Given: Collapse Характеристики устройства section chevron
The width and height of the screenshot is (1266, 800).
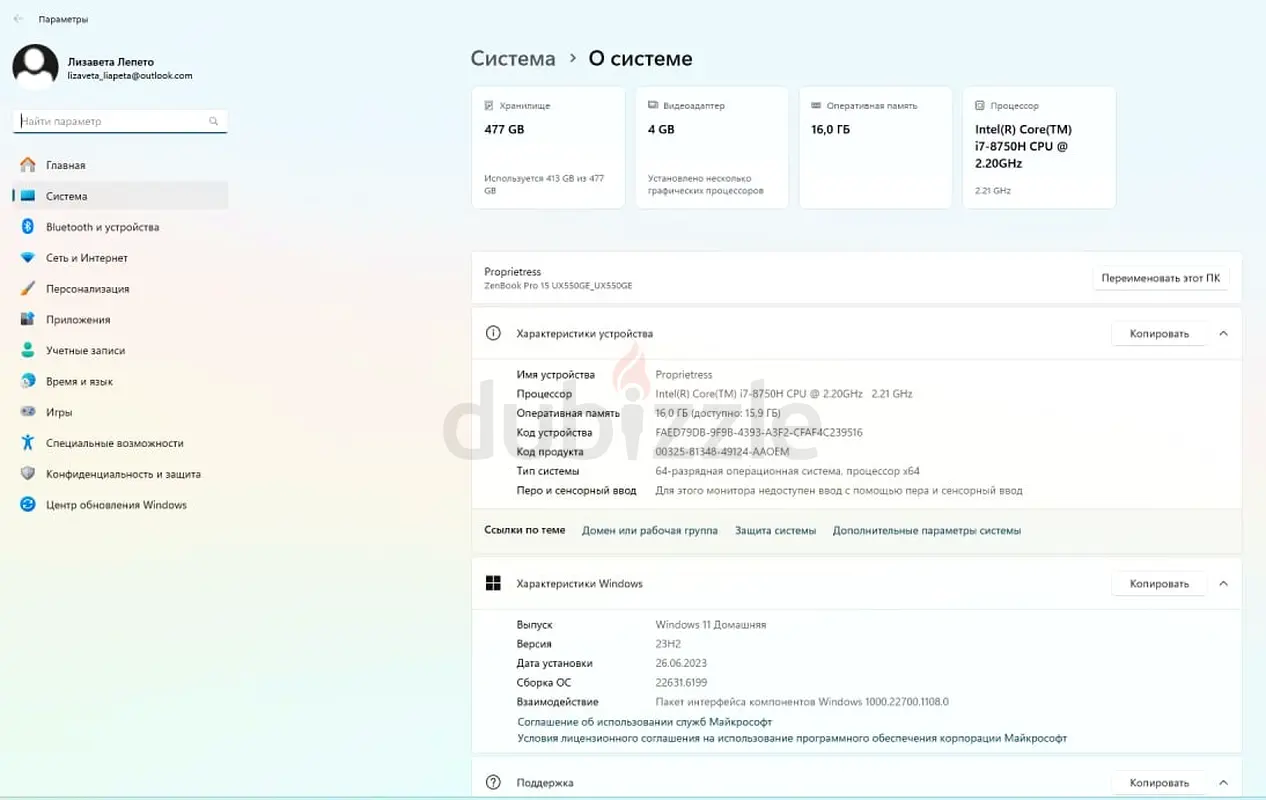Looking at the screenshot, I should (x=1223, y=334).
